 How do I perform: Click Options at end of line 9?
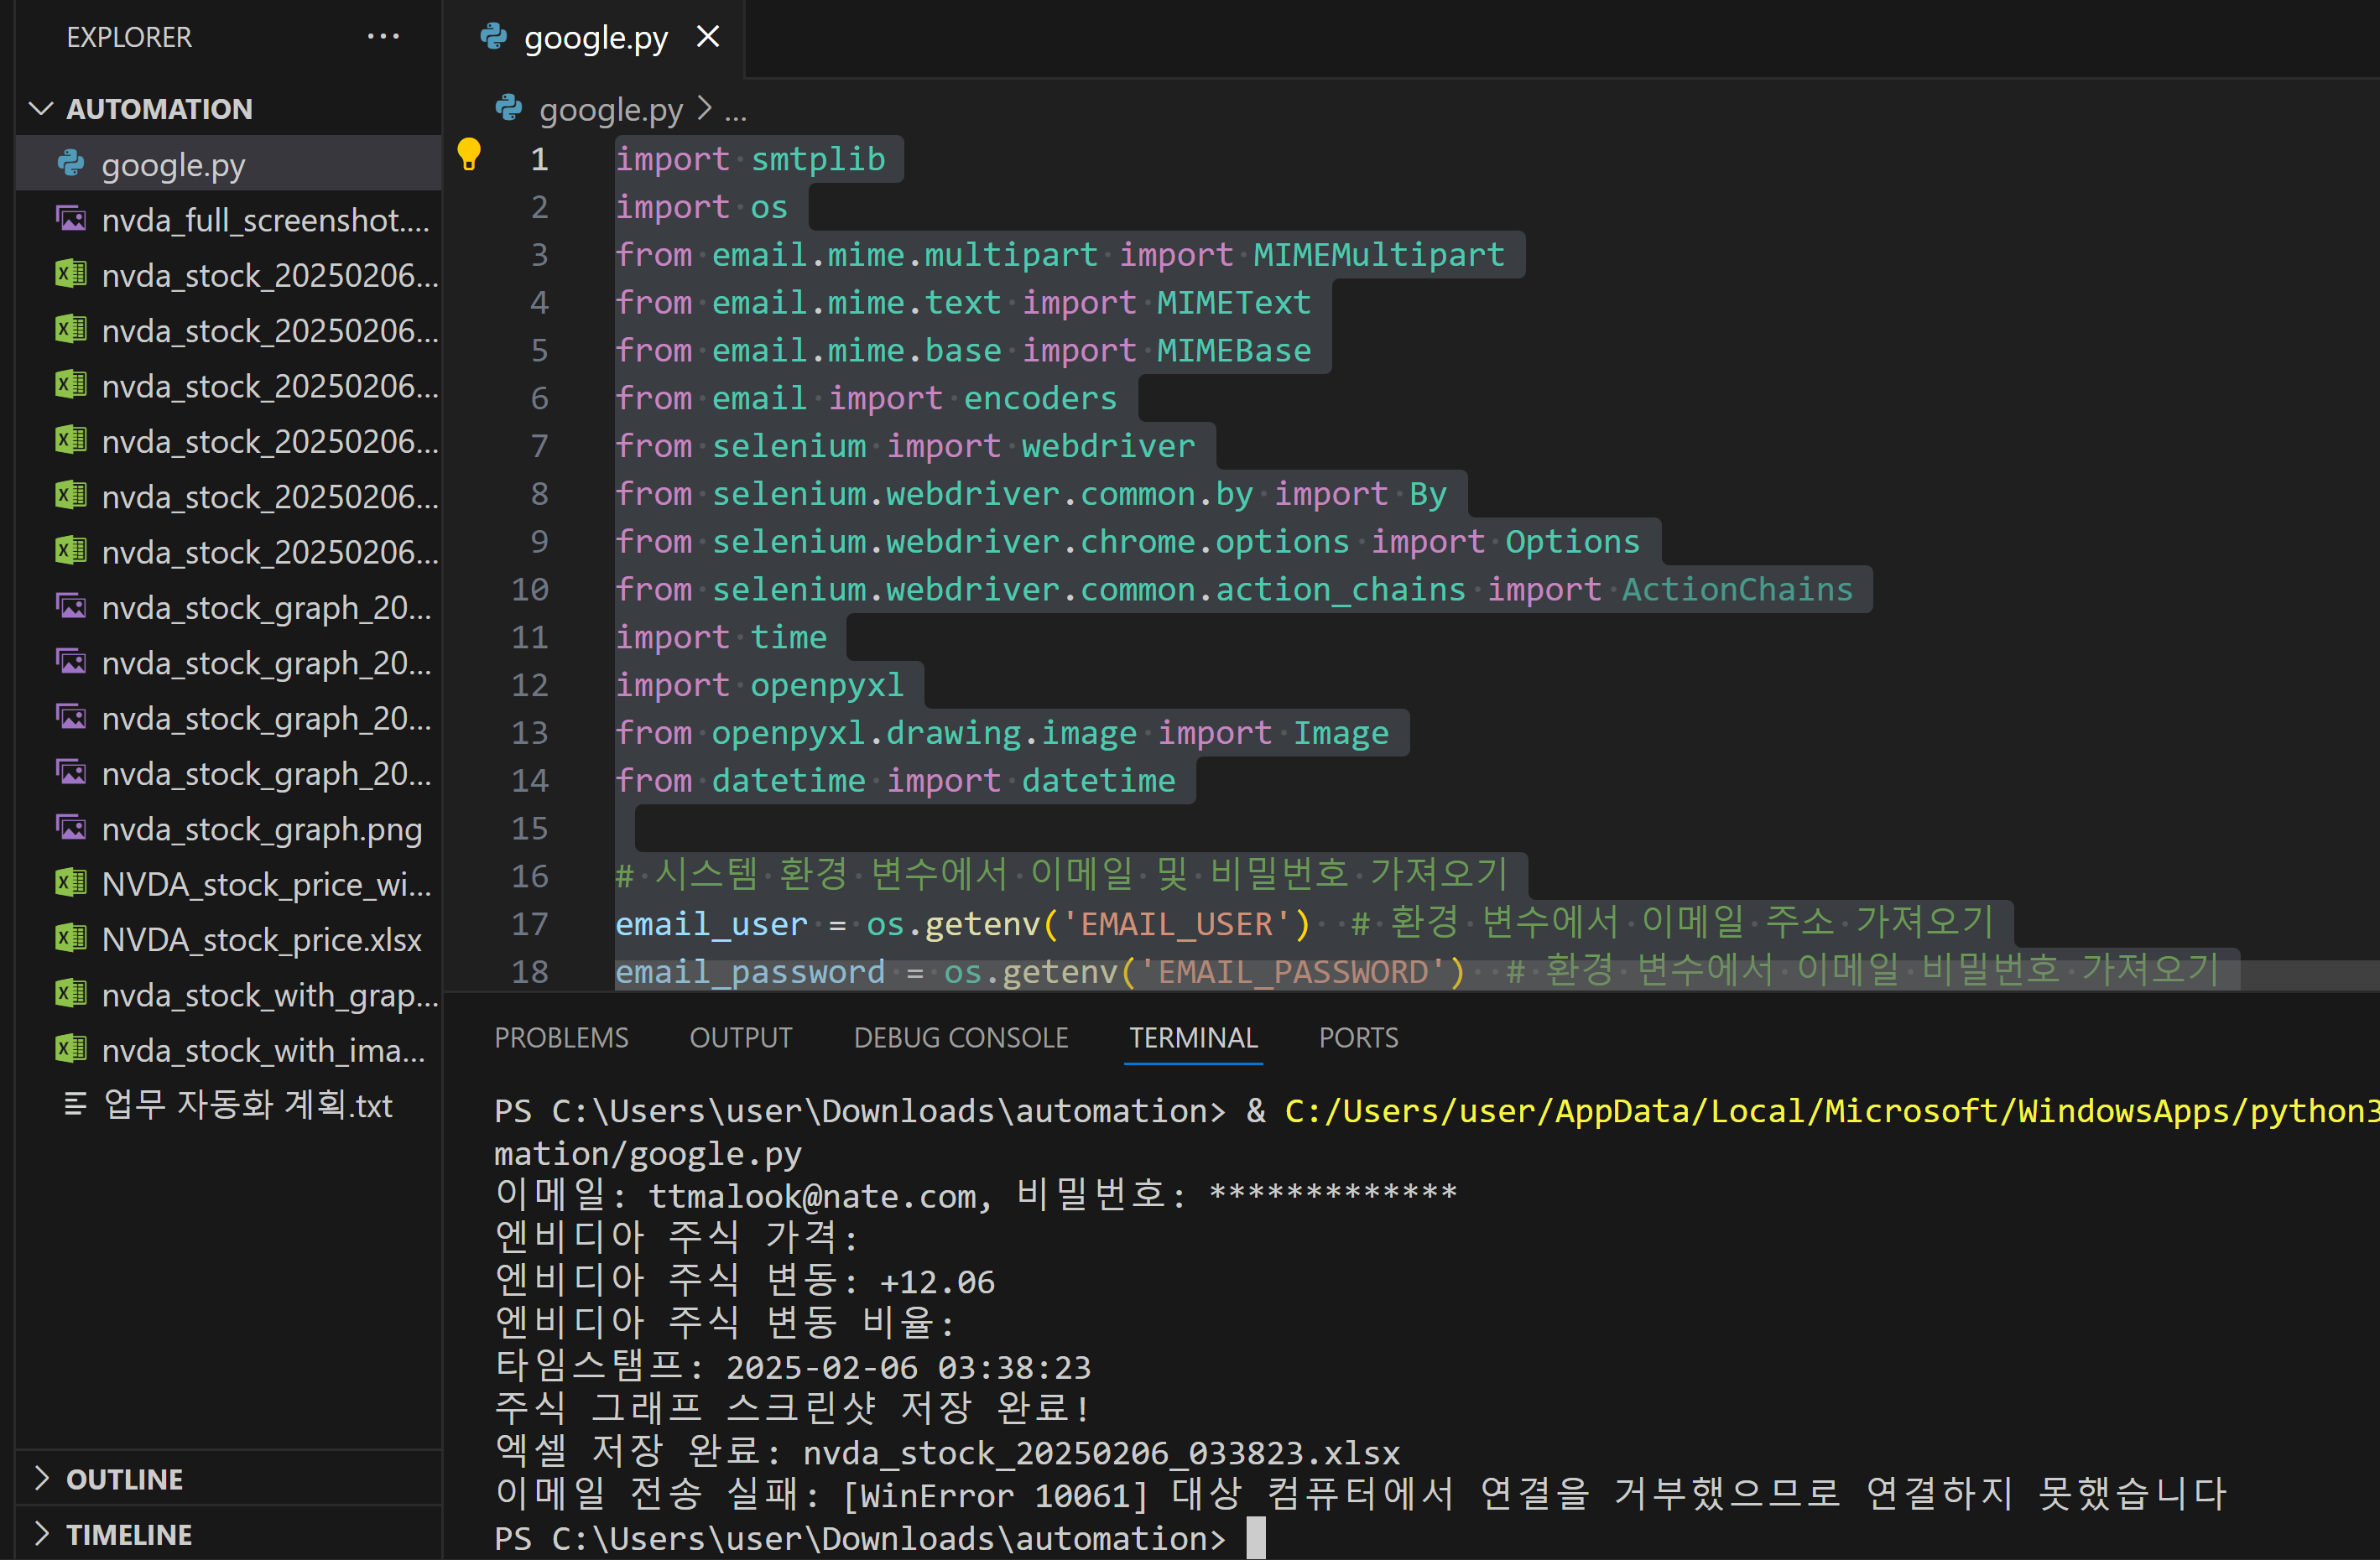pyautogui.click(x=1572, y=541)
